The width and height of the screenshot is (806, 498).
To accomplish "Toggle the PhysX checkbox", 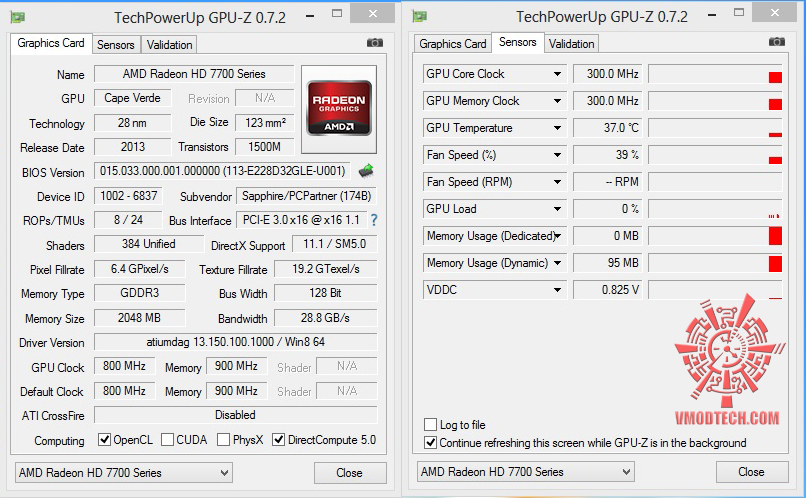I will (x=223, y=439).
